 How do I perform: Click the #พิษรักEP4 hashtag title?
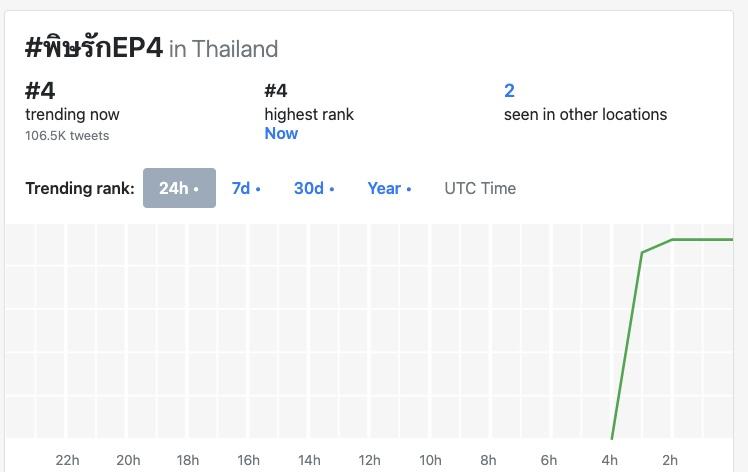(94, 48)
